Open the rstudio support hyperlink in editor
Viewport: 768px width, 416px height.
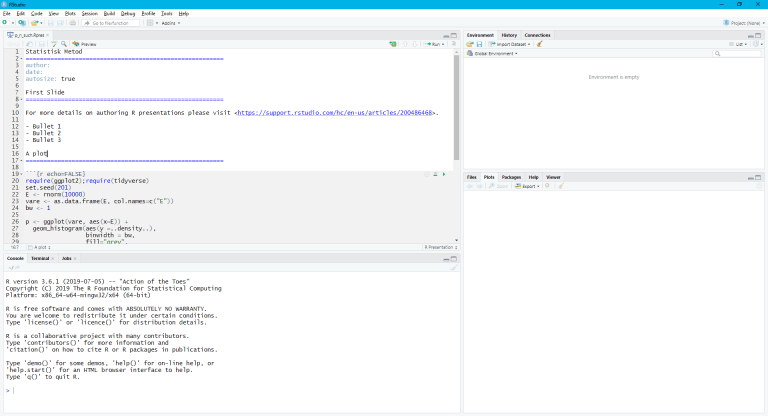[x=336, y=113]
